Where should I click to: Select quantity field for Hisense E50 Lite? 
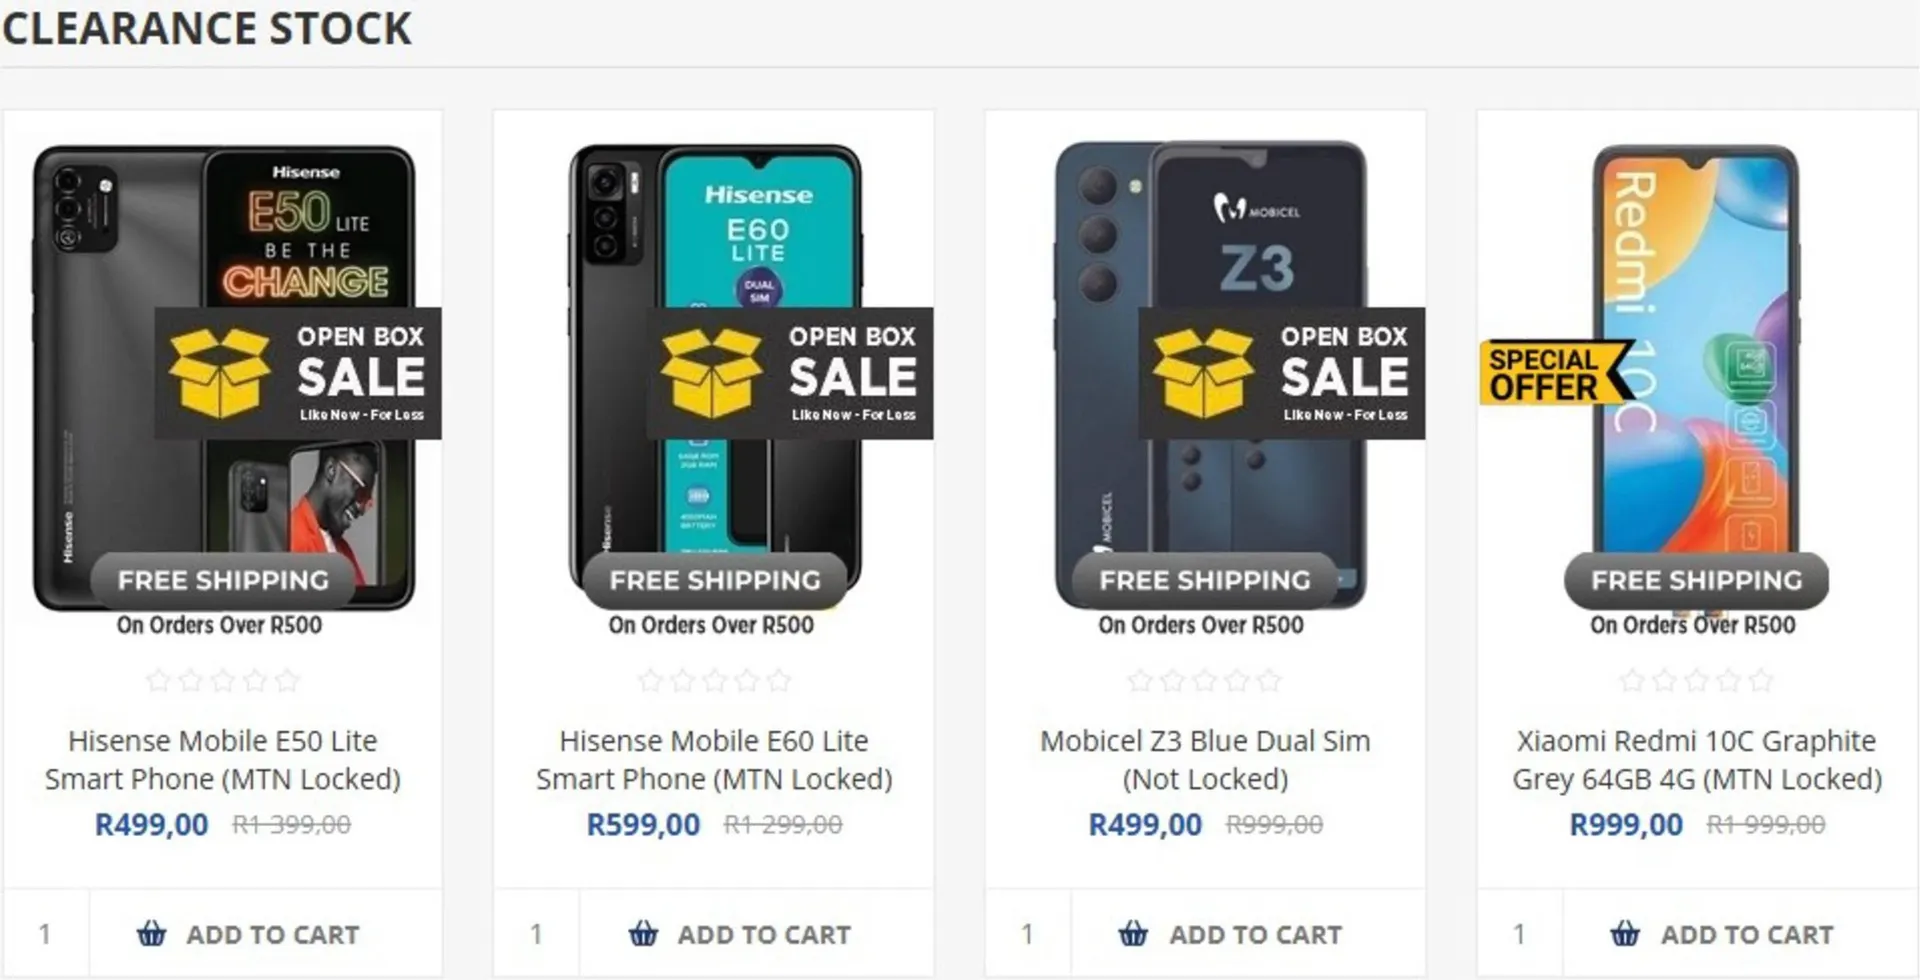(x=46, y=934)
